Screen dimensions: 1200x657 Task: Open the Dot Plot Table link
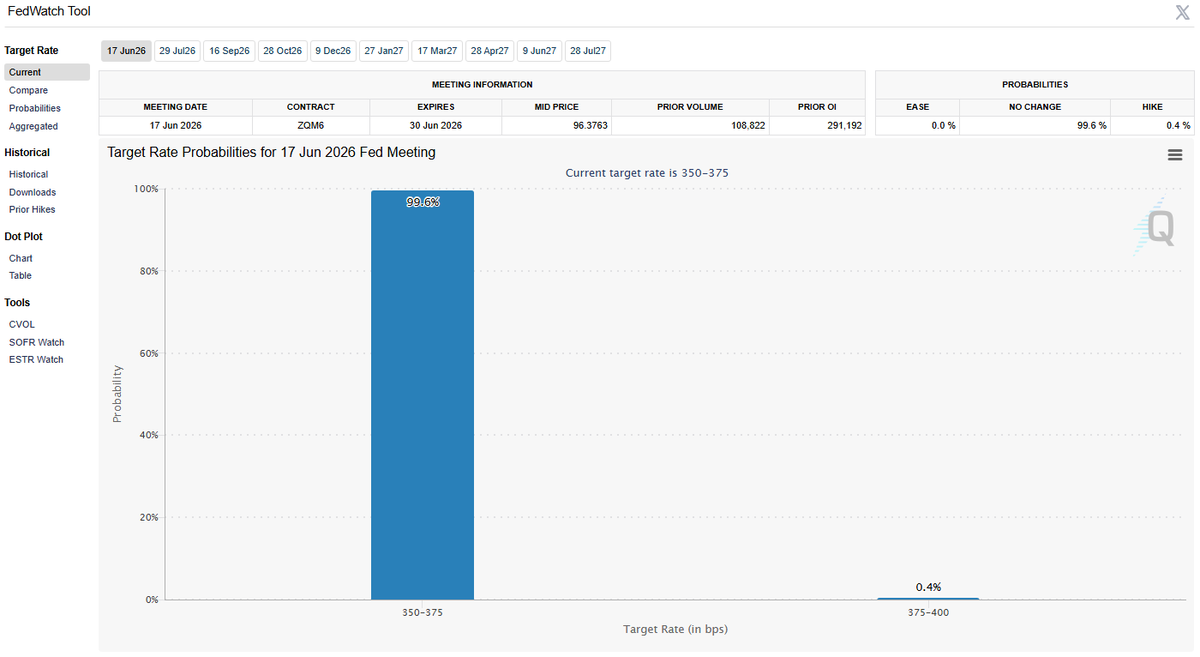(20, 275)
